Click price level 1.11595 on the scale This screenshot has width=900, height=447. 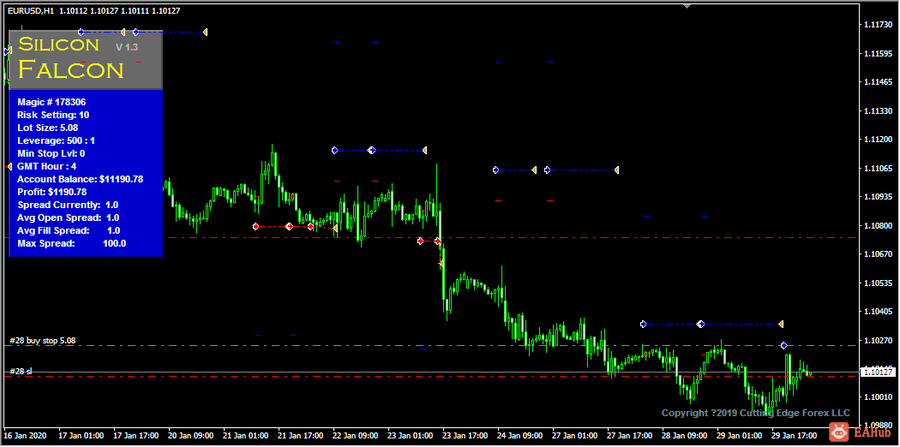click(x=877, y=53)
